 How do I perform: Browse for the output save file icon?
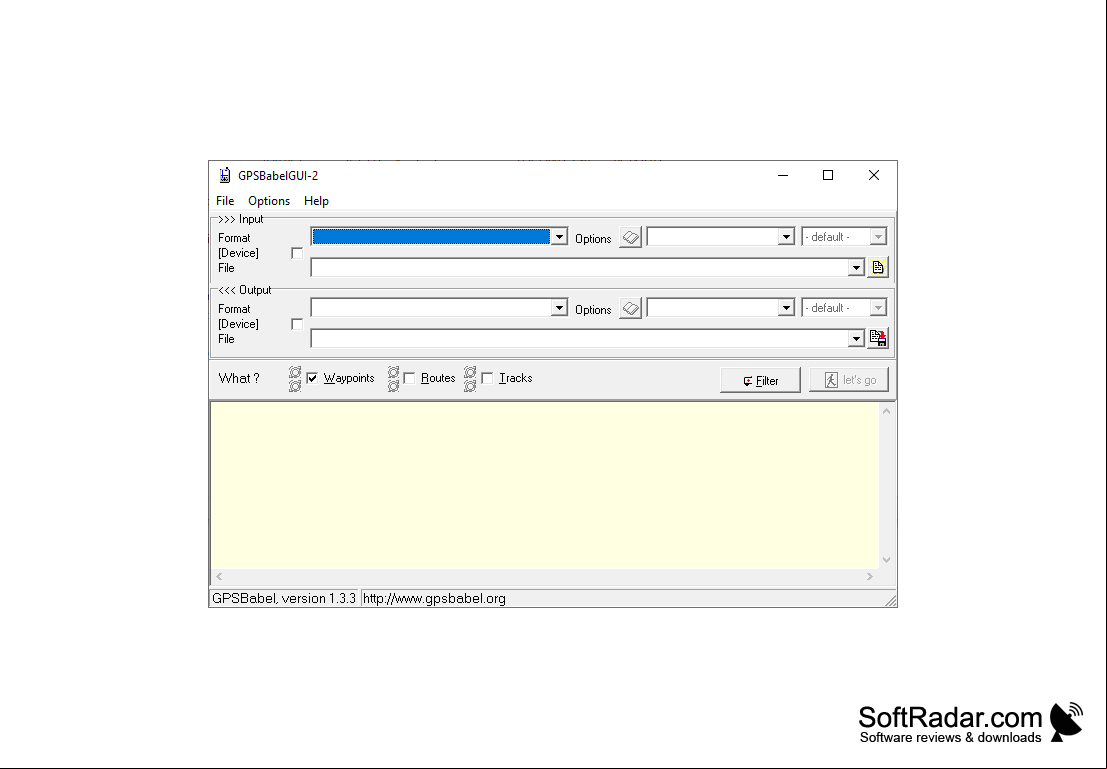(x=878, y=338)
